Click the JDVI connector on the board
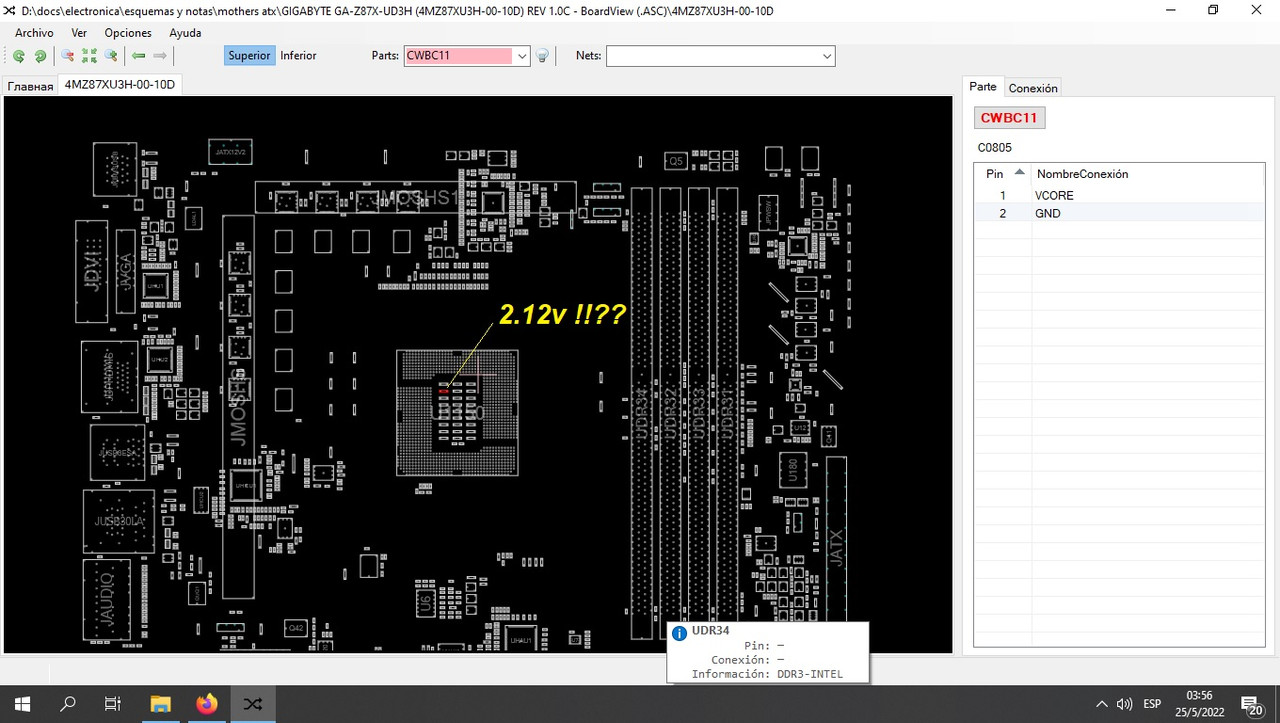This screenshot has height=723, width=1280. pos(93,273)
